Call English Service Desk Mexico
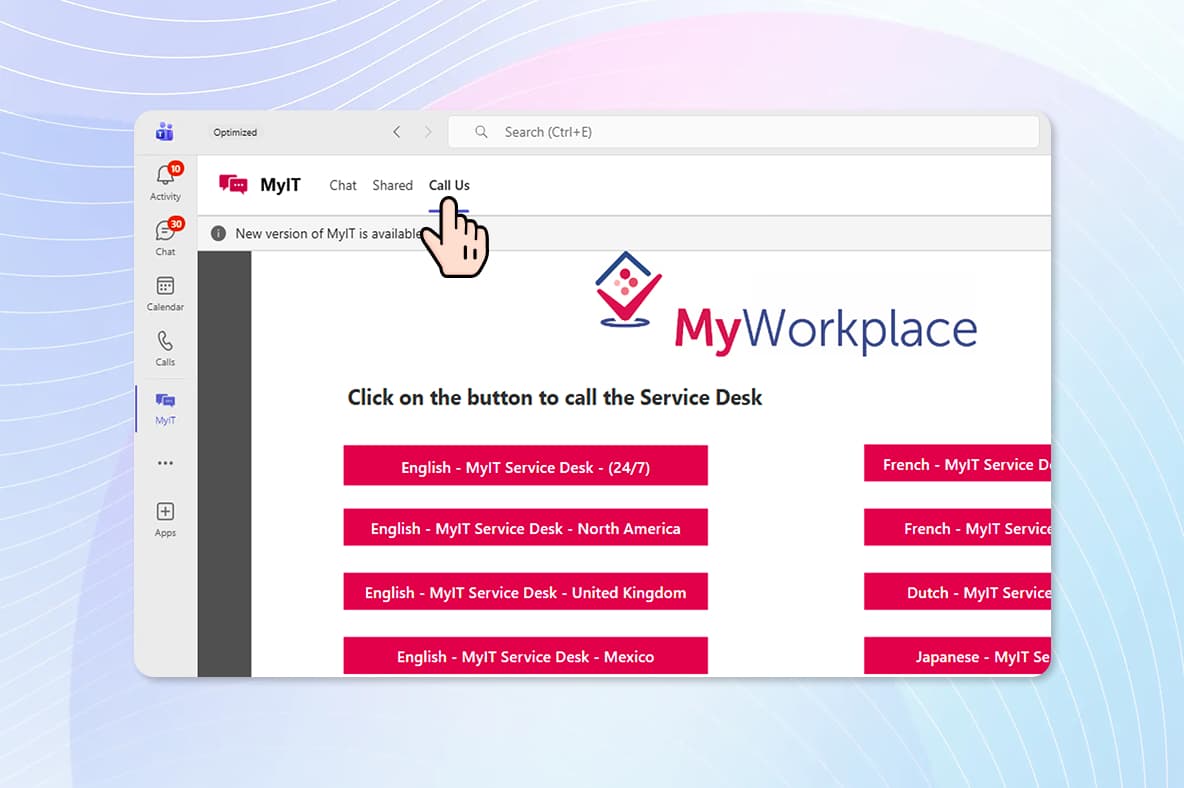Screen dimensions: 1184x788 coord(526,656)
